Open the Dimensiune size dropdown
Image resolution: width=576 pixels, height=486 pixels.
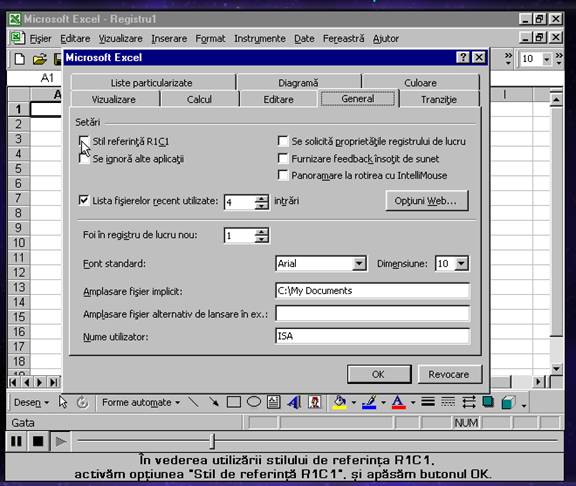point(461,263)
